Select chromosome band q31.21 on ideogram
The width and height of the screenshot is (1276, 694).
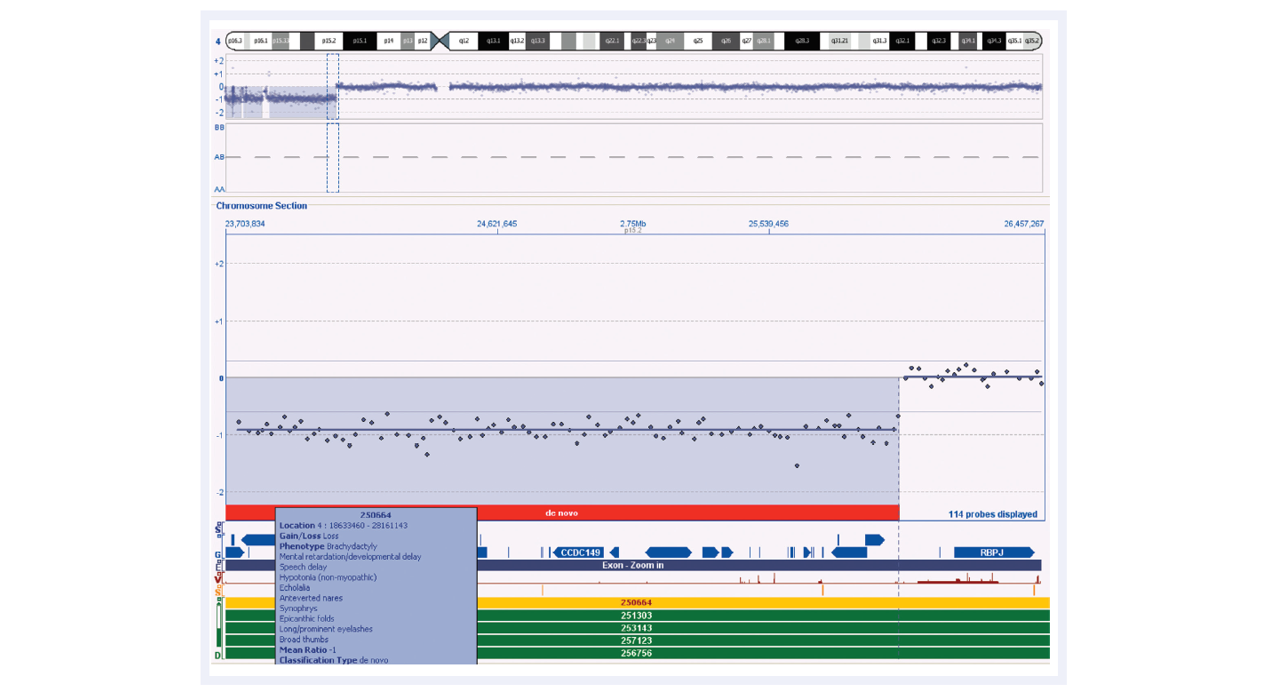pyautogui.click(x=841, y=41)
